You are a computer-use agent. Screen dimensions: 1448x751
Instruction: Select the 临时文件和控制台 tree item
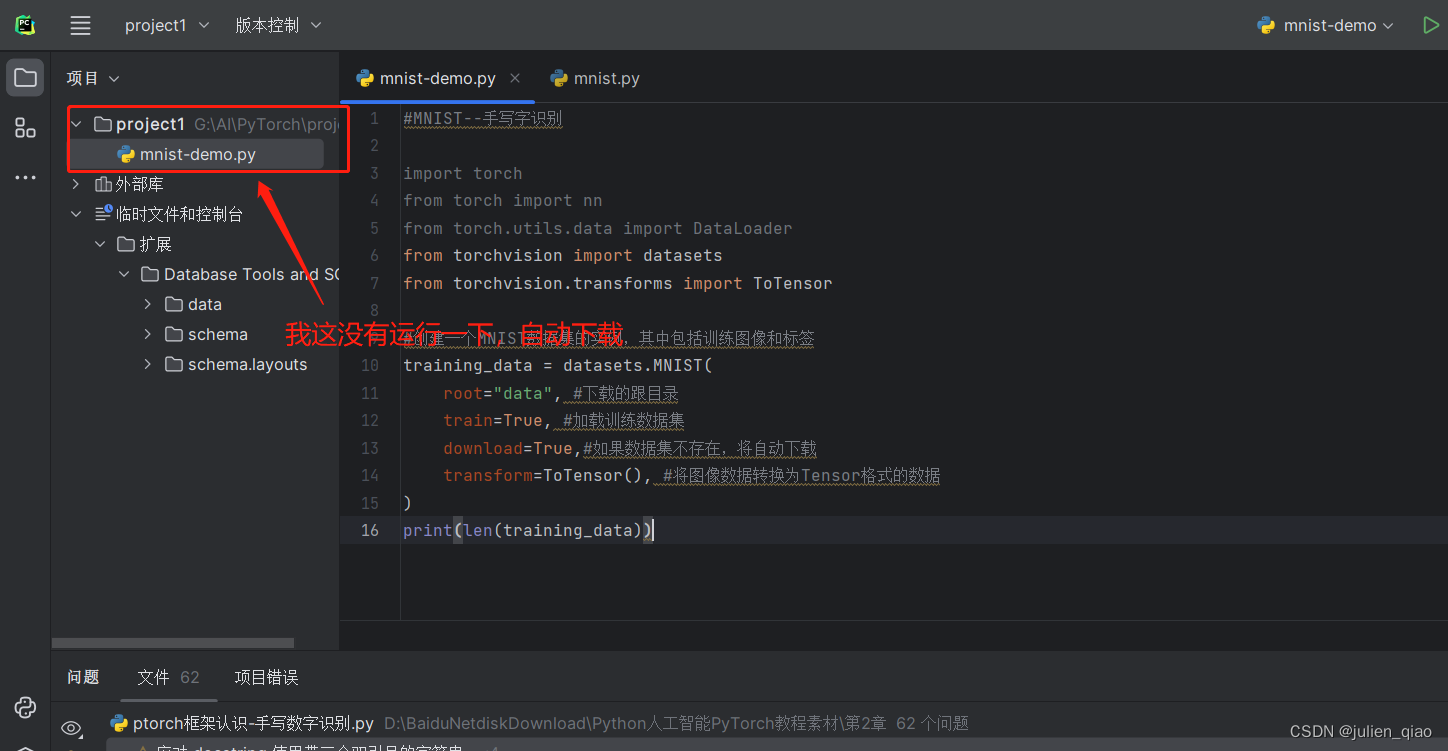click(169, 214)
